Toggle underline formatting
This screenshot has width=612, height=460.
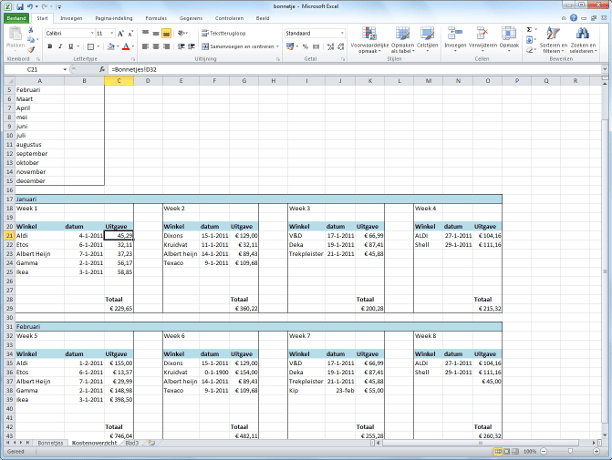[71, 46]
